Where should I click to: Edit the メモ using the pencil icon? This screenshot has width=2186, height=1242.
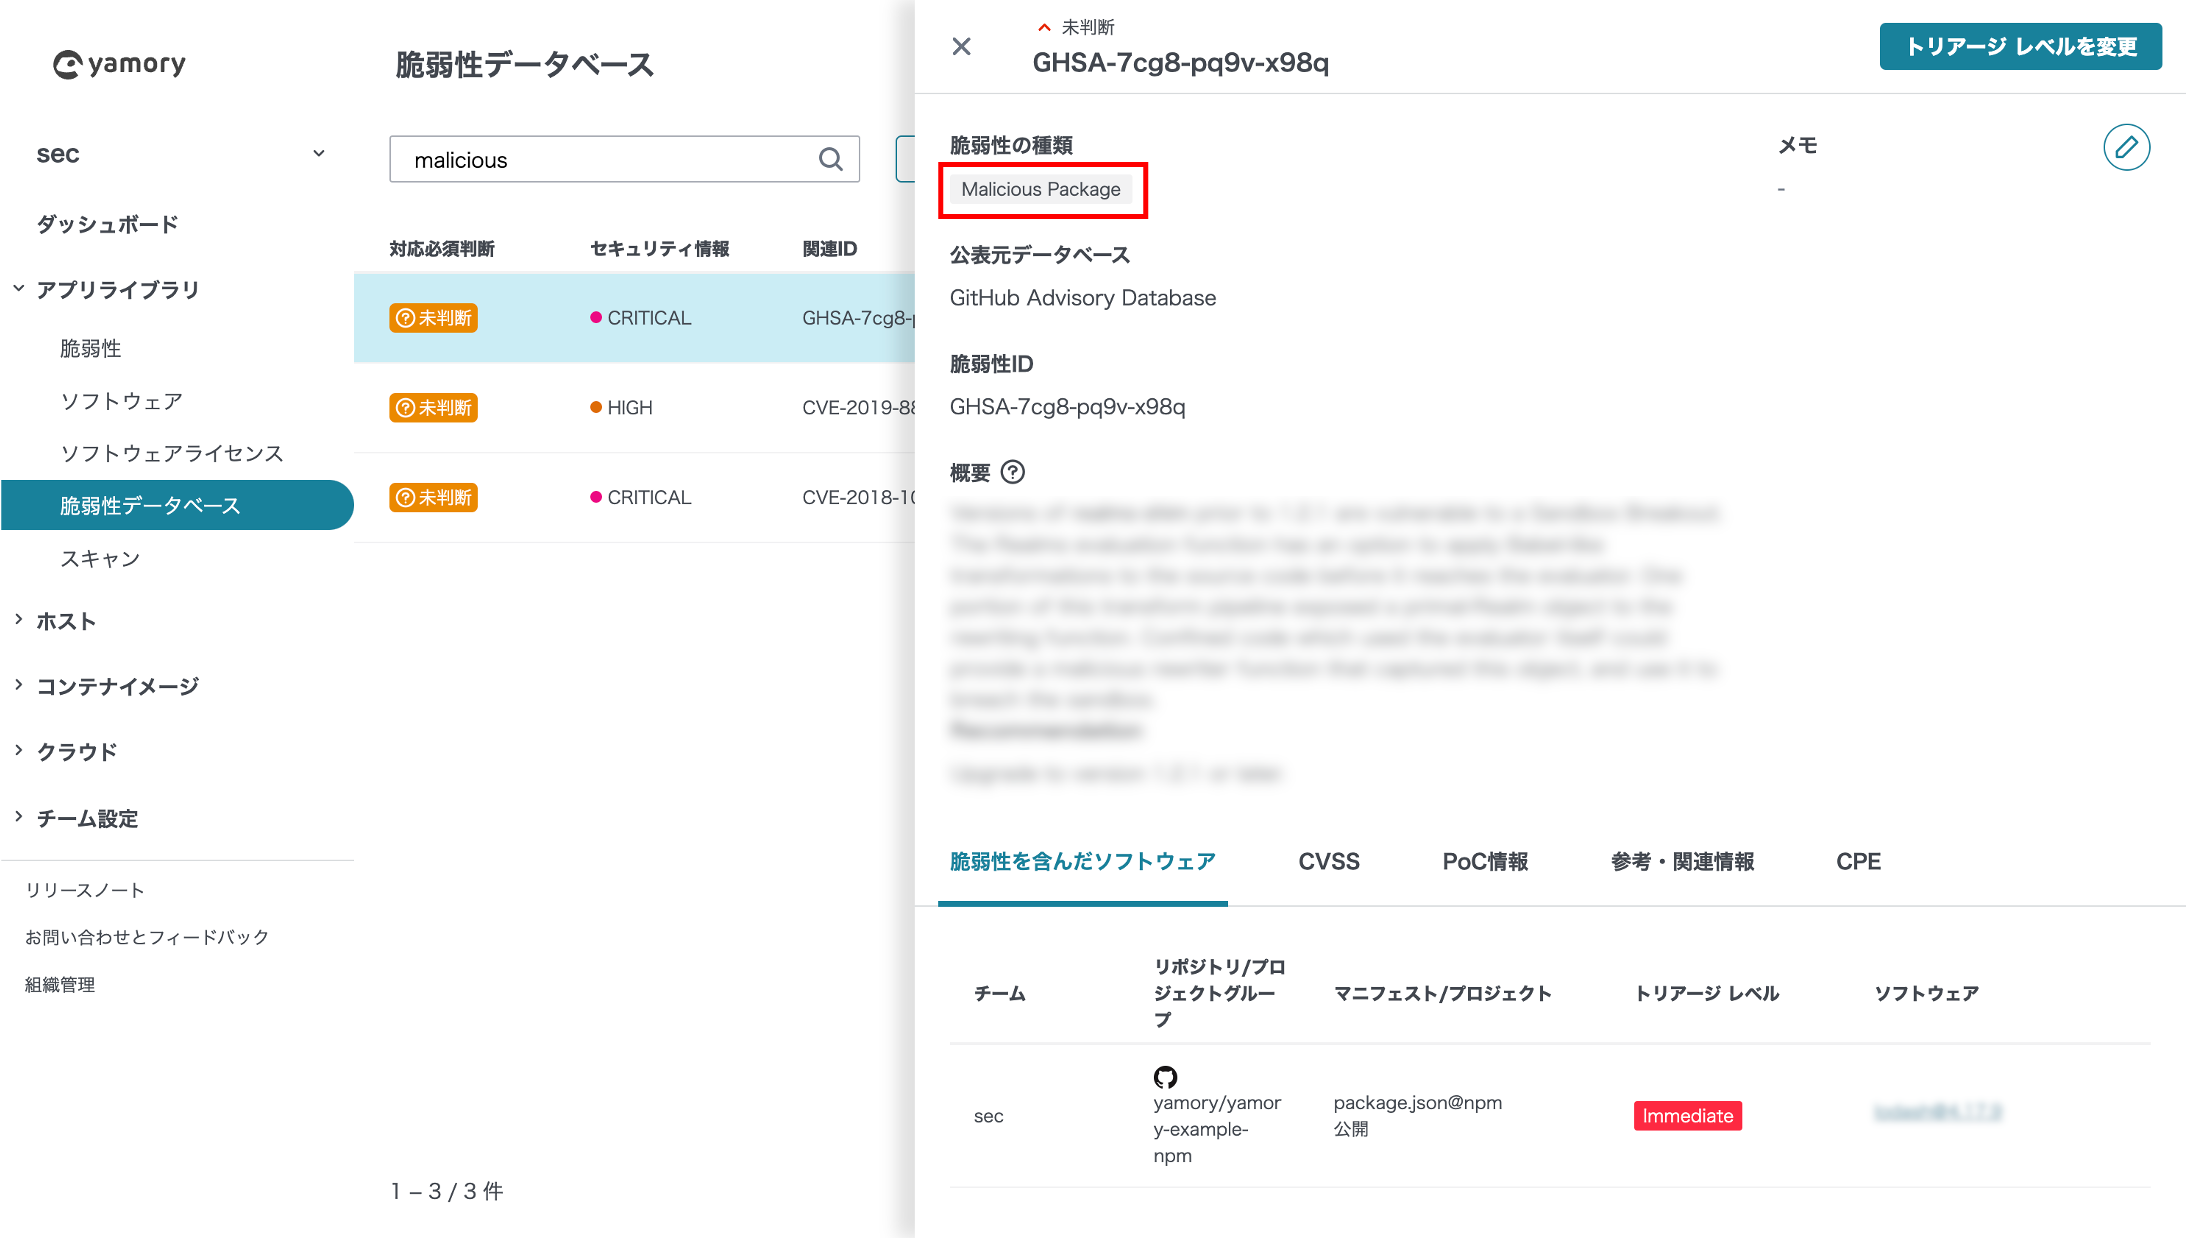point(2127,148)
